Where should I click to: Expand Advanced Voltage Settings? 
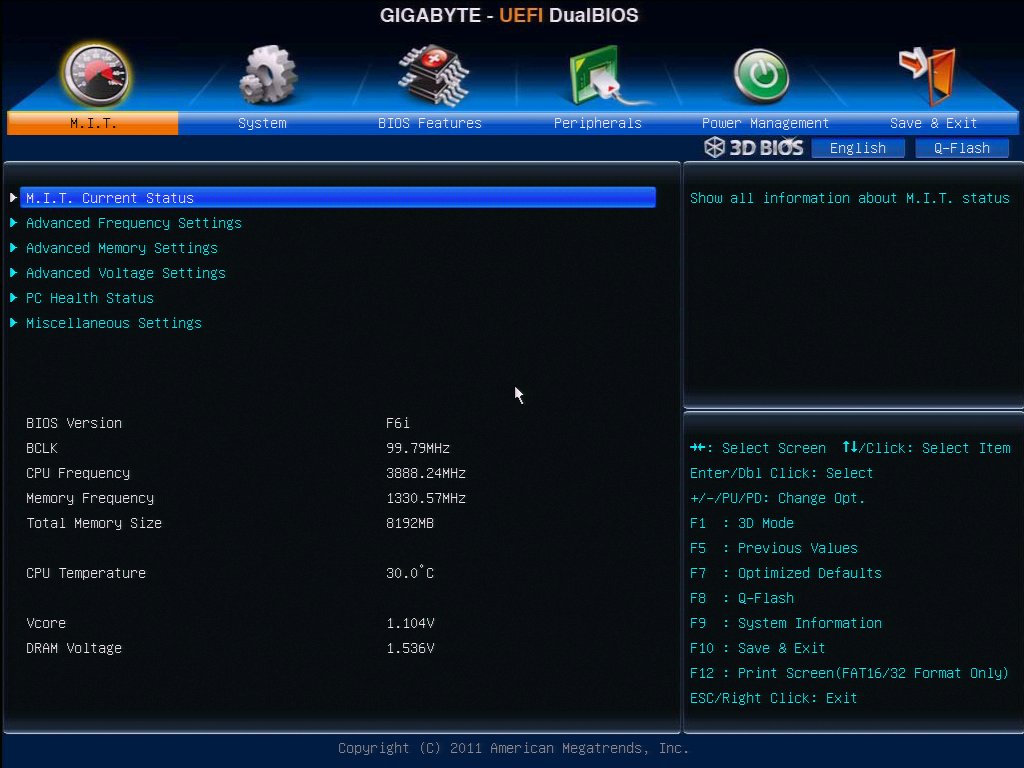point(123,273)
